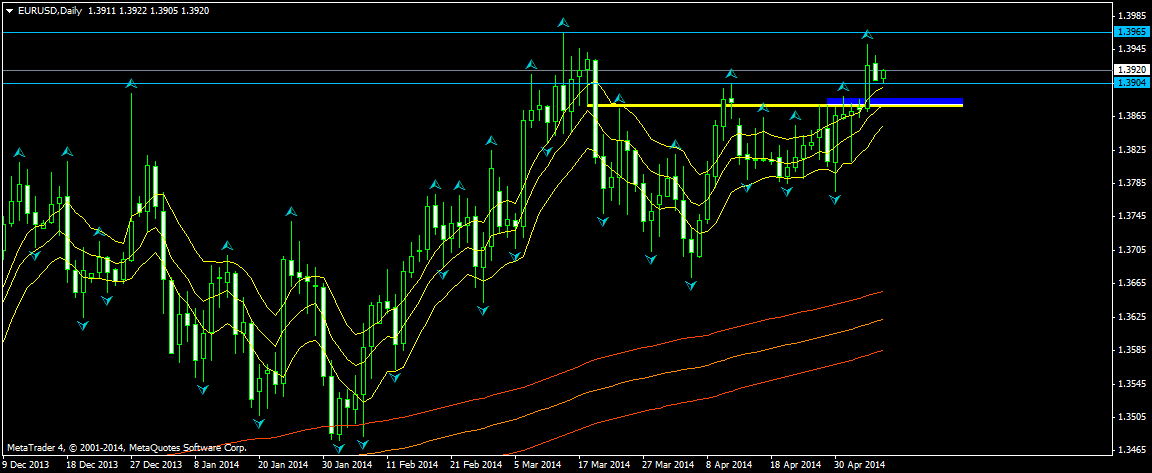Click the 1.3865 price scale value
Viewport: 1152px width, 473px height.
coord(1131,116)
